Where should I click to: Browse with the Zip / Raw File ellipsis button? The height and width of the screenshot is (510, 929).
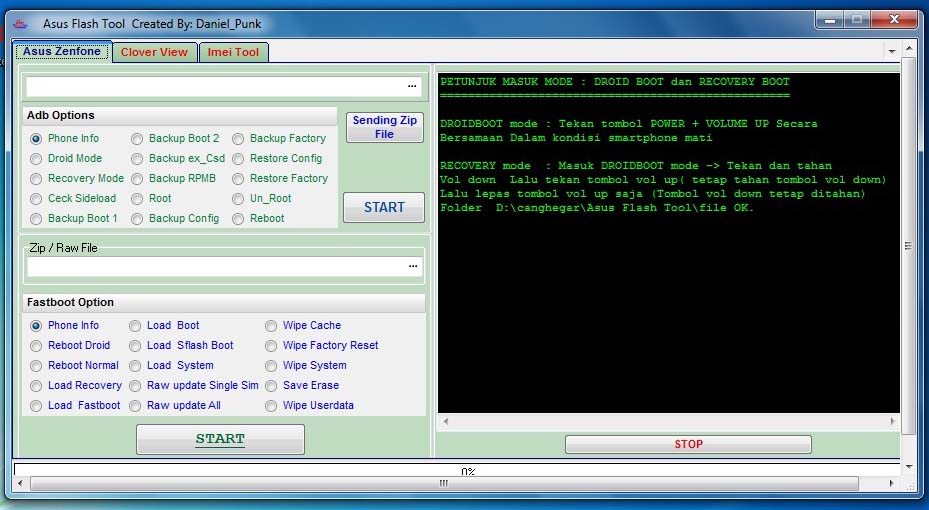point(413,267)
